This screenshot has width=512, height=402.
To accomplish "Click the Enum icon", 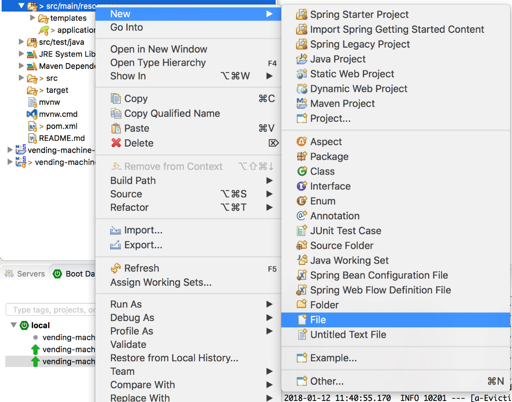I will coord(302,201).
